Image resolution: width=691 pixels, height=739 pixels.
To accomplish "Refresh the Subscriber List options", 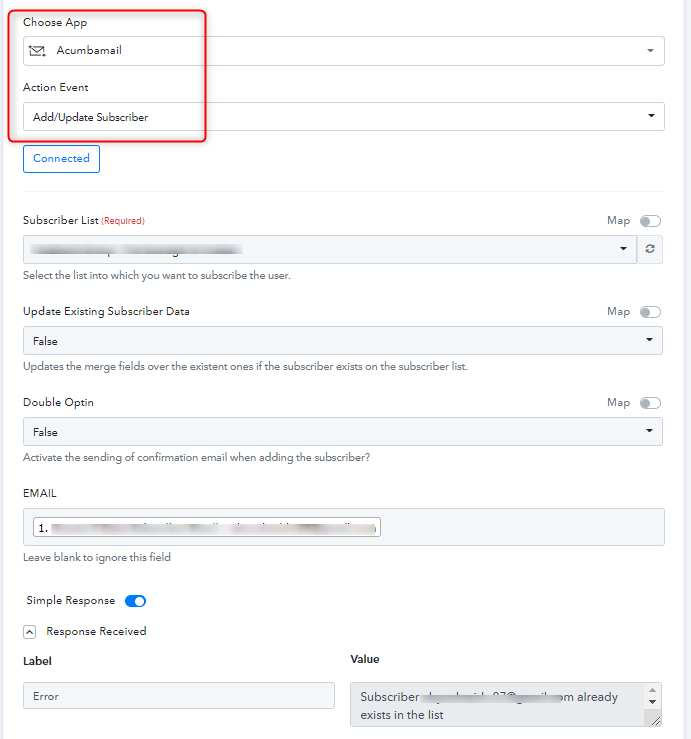I will (650, 249).
